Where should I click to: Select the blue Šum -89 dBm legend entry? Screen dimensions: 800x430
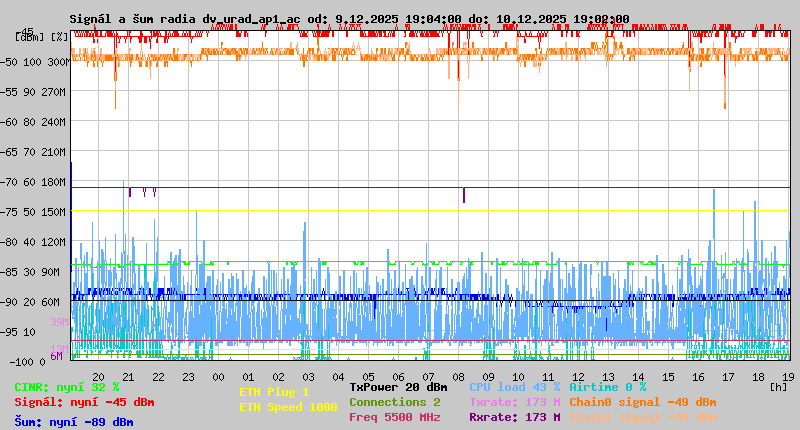coord(73,421)
